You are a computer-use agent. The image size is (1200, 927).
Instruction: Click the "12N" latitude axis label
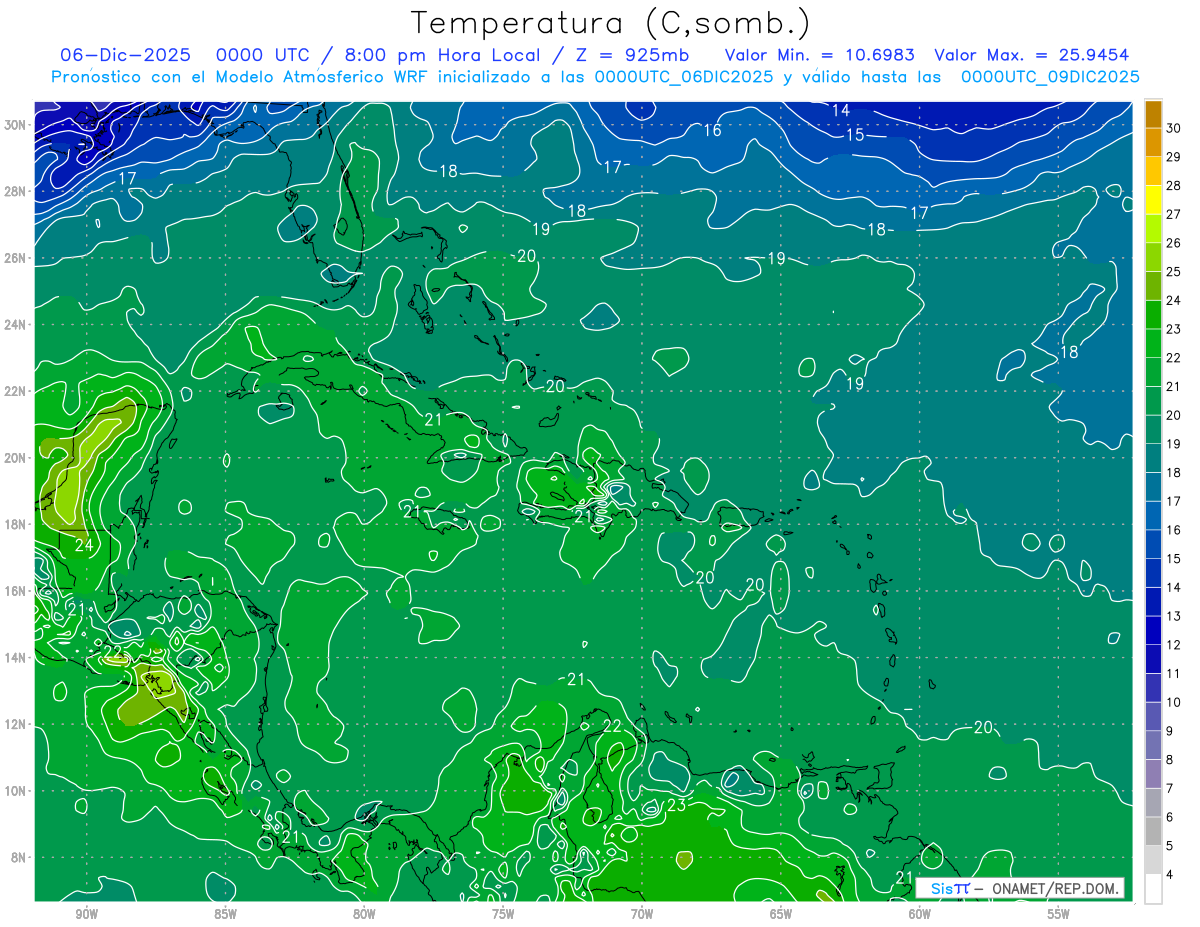click(x=15, y=724)
